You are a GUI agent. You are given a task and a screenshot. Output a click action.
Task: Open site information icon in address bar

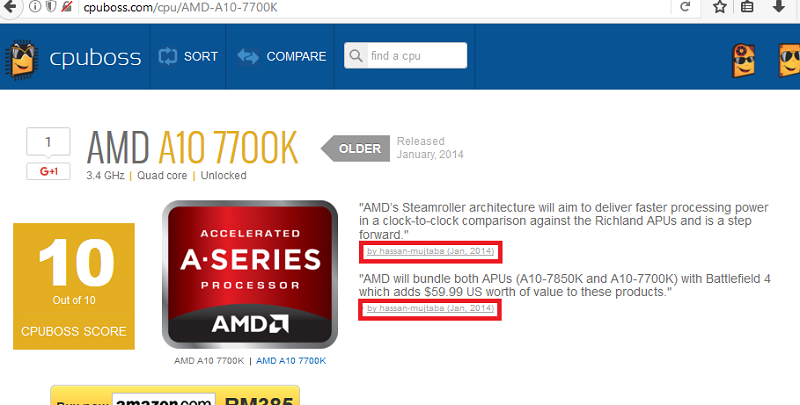pos(35,7)
